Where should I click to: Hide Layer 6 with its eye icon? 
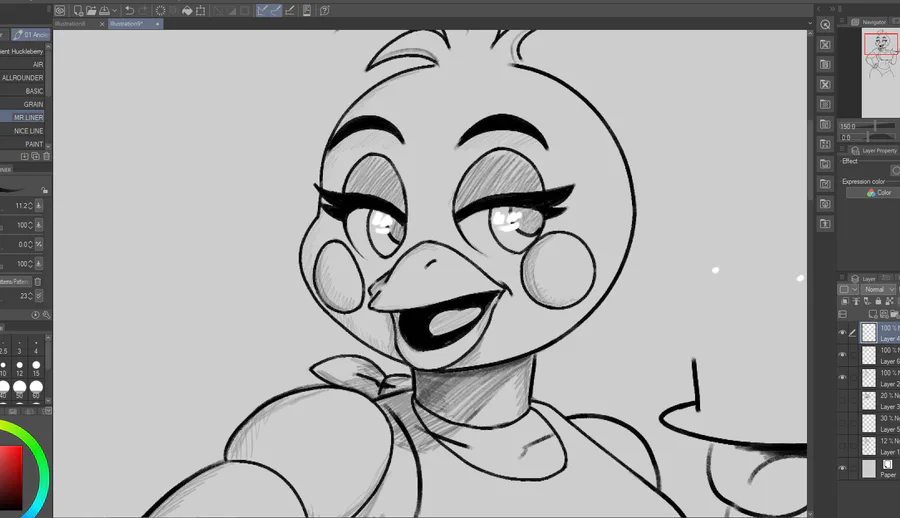(843, 355)
